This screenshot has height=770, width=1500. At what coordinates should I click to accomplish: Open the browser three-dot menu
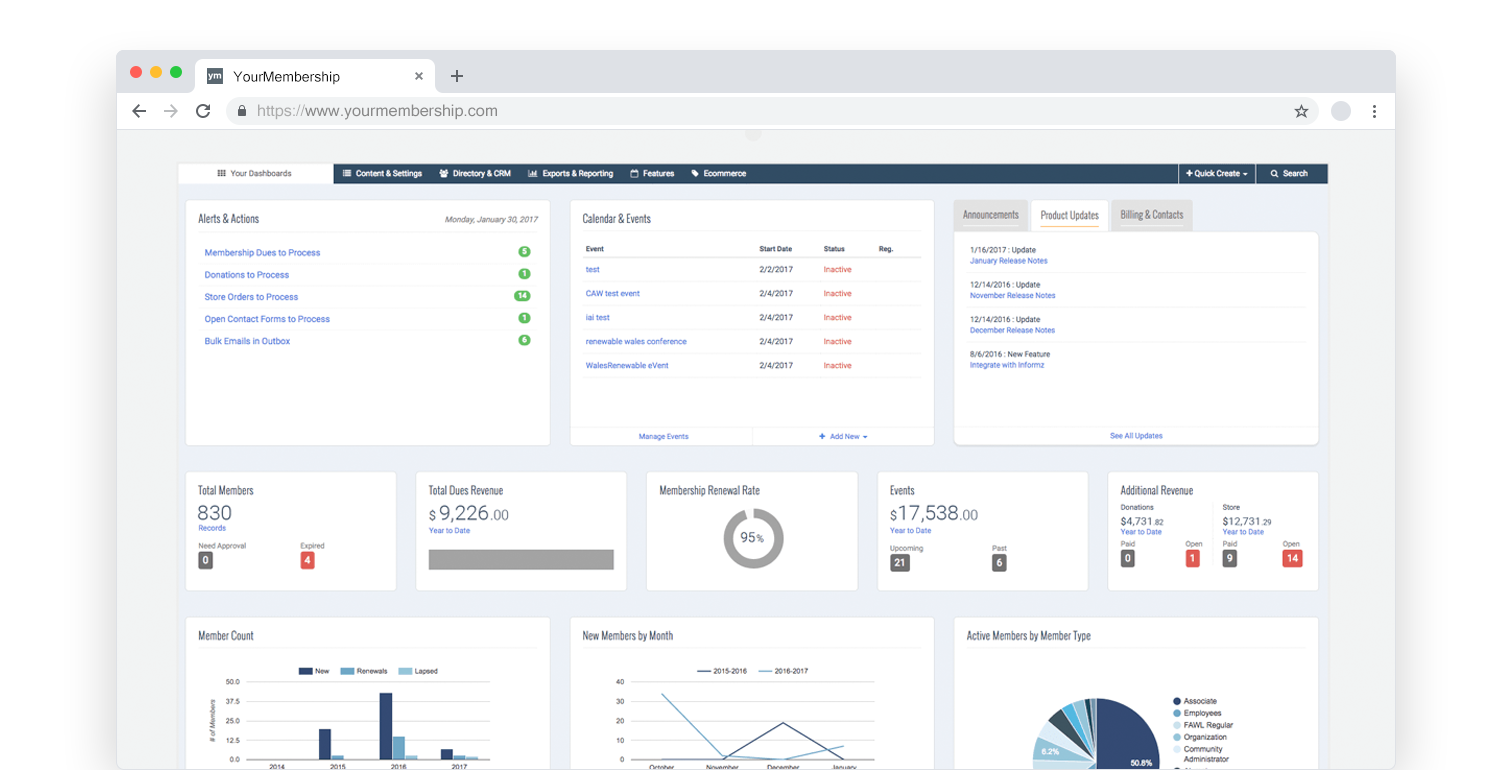1375,111
